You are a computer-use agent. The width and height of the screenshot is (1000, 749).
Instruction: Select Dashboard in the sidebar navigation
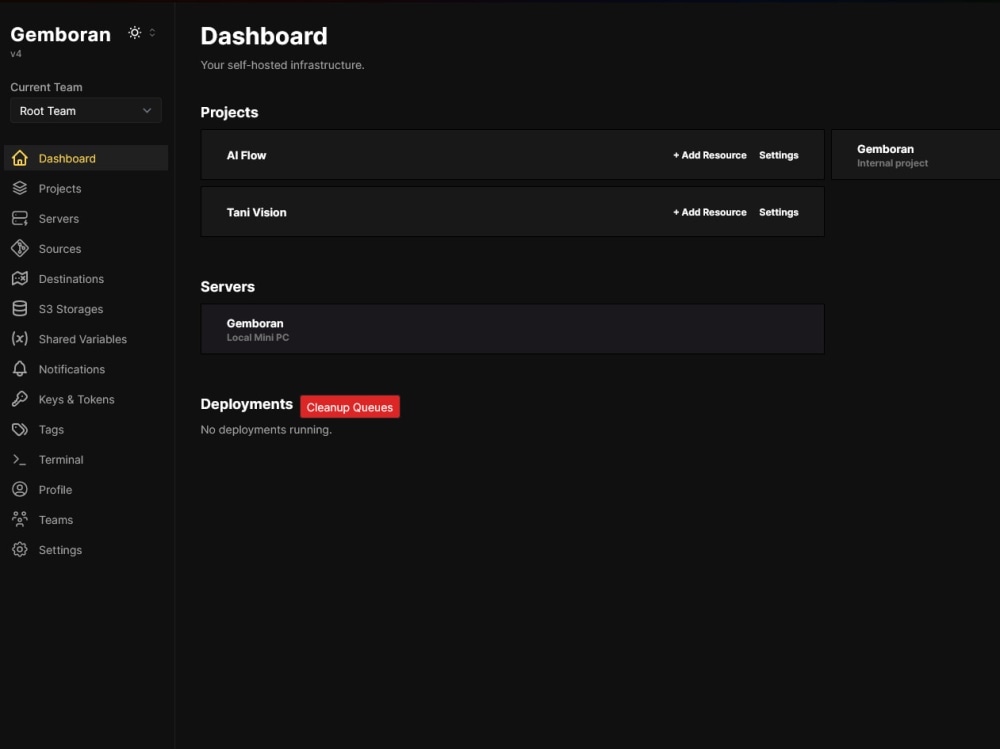click(x=67, y=158)
